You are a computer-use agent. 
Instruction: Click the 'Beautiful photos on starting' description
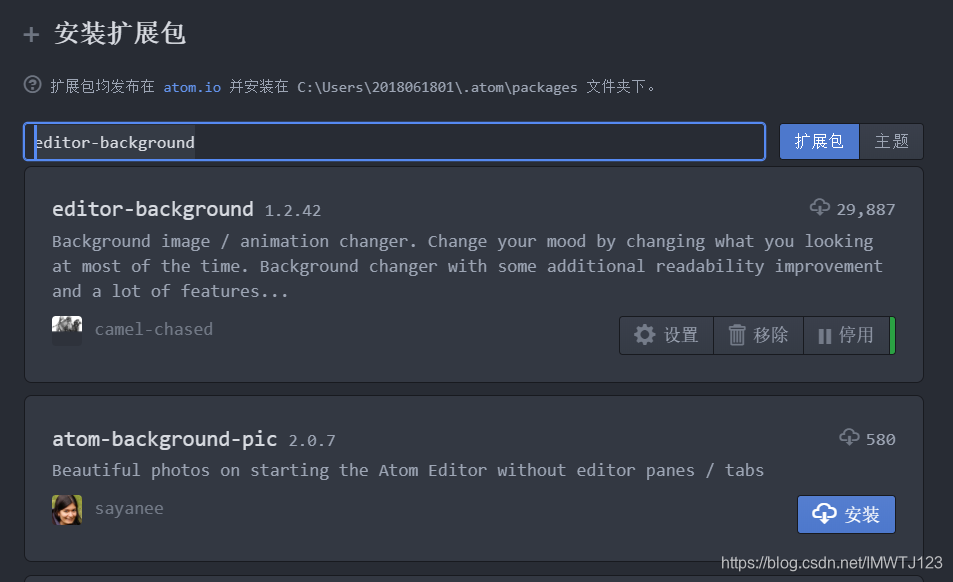(x=408, y=470)
